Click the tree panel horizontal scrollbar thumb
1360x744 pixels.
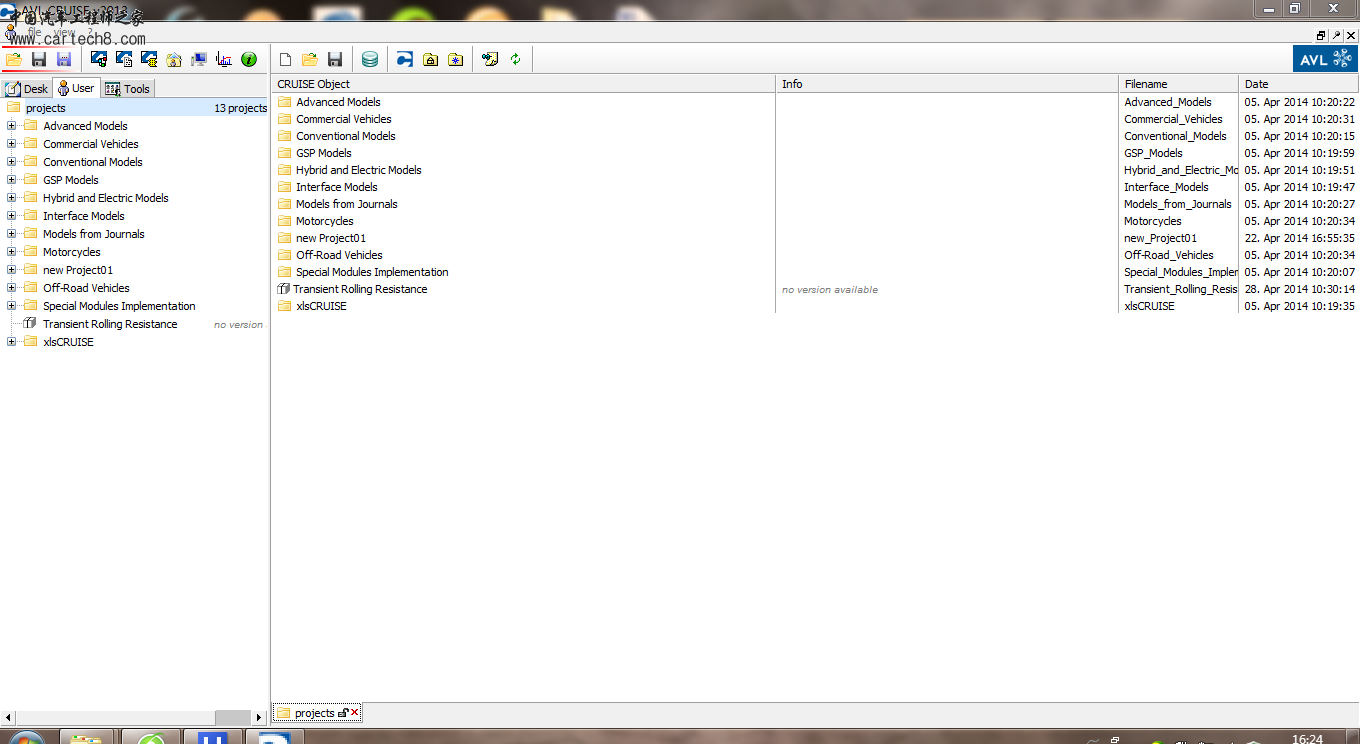pyautogui.click(x=233, y=718)
